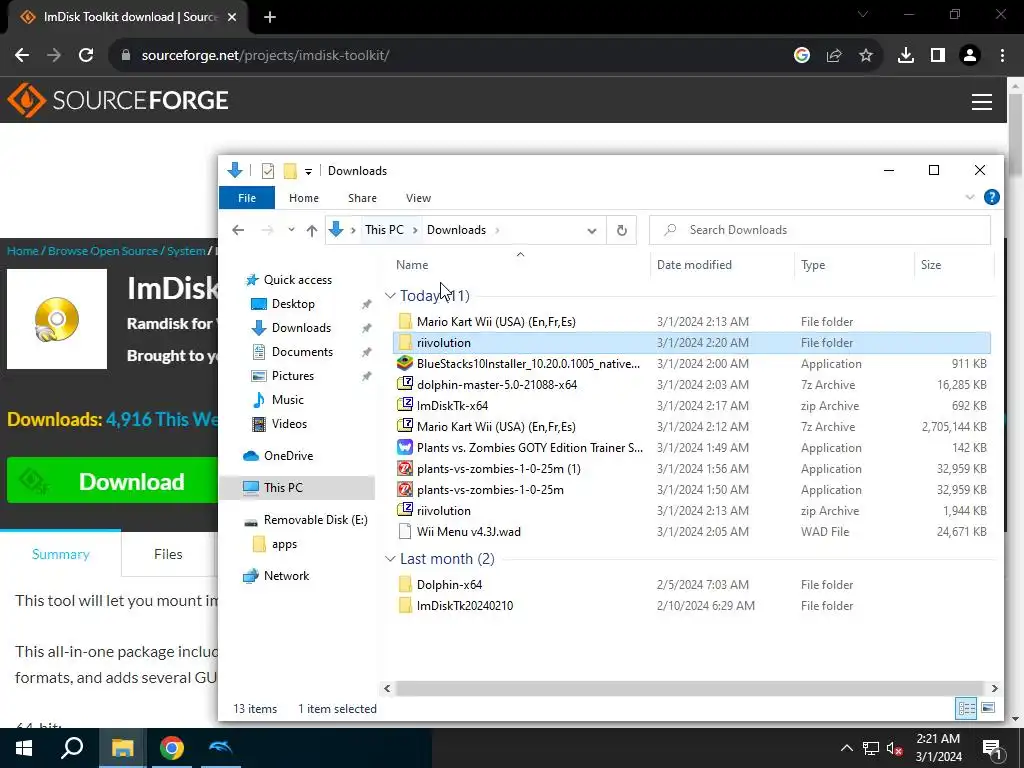Screen dimensions: 1024x768
Task: Click the Search Downloads field
Action: pyautogui.click(x=820, y=230)
